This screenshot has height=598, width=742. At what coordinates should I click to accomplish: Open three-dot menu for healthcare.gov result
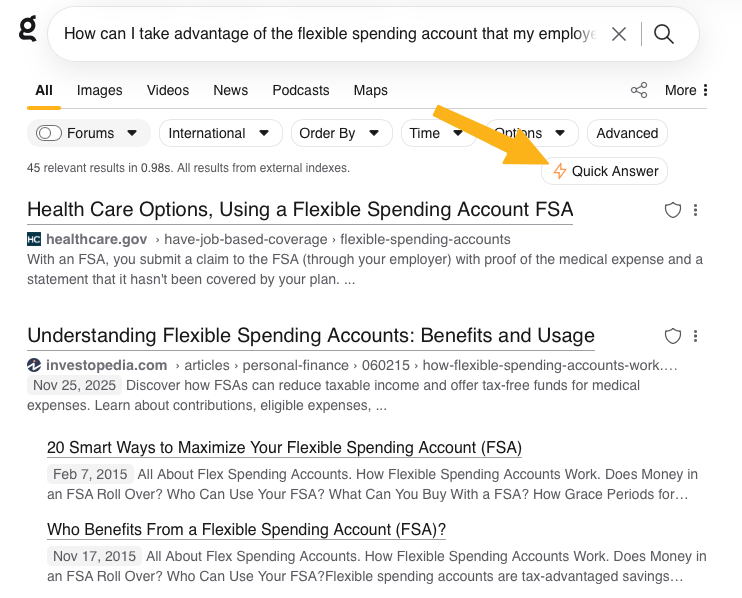pyautogui.click(x=696, y=210)
